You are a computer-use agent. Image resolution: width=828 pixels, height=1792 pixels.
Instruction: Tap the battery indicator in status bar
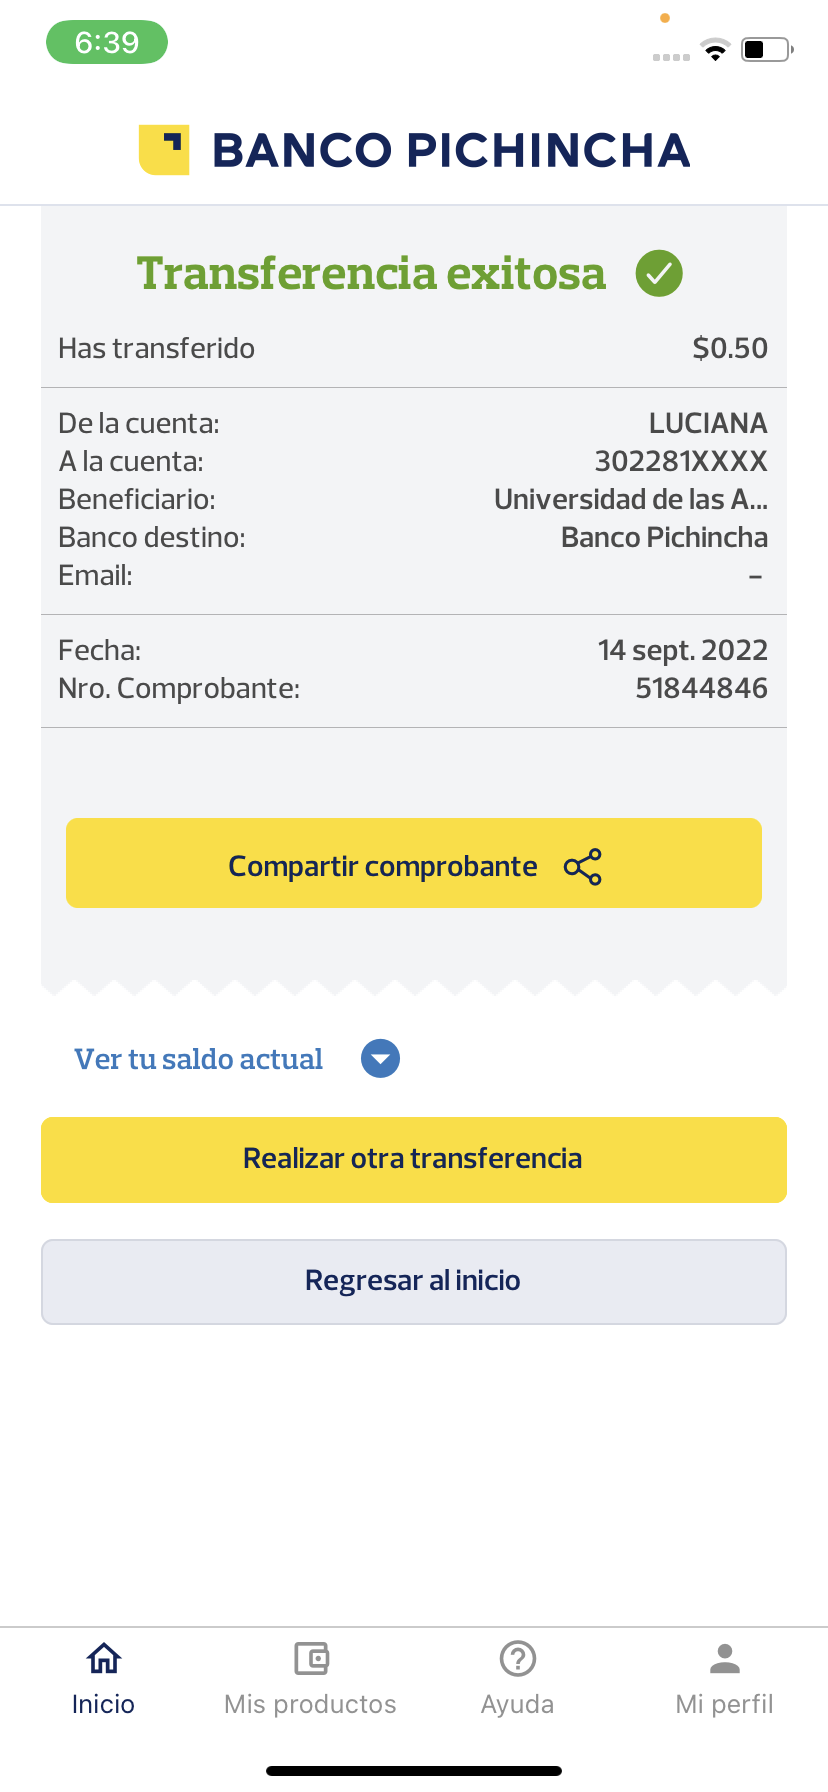point(766,49)
